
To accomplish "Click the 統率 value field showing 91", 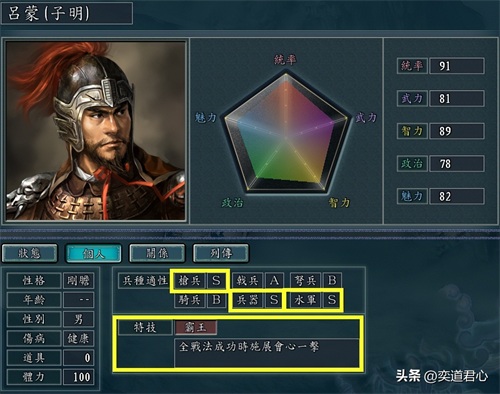I will click(x=457, y=66).
